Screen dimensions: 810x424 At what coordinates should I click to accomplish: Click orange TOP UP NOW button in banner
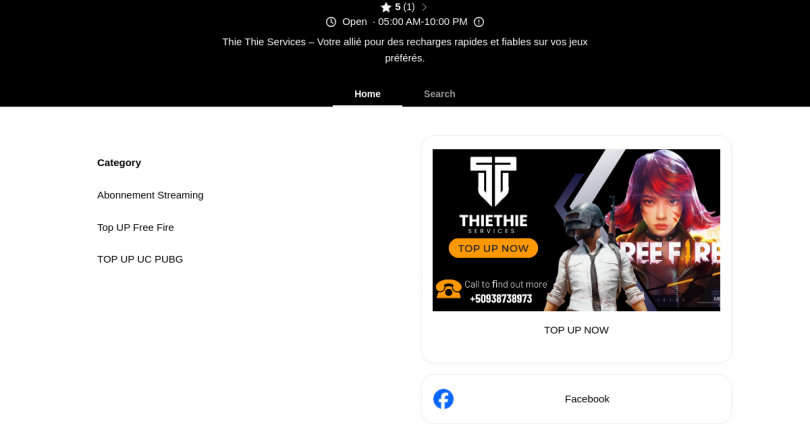(493, 248)
